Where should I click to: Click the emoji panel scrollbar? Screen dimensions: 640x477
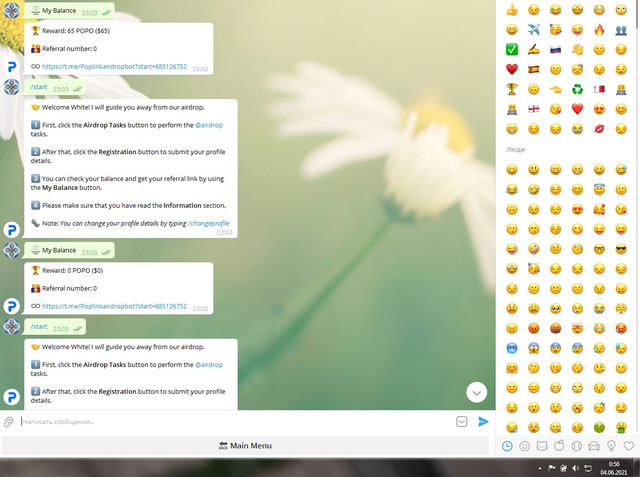coord(637,14)
